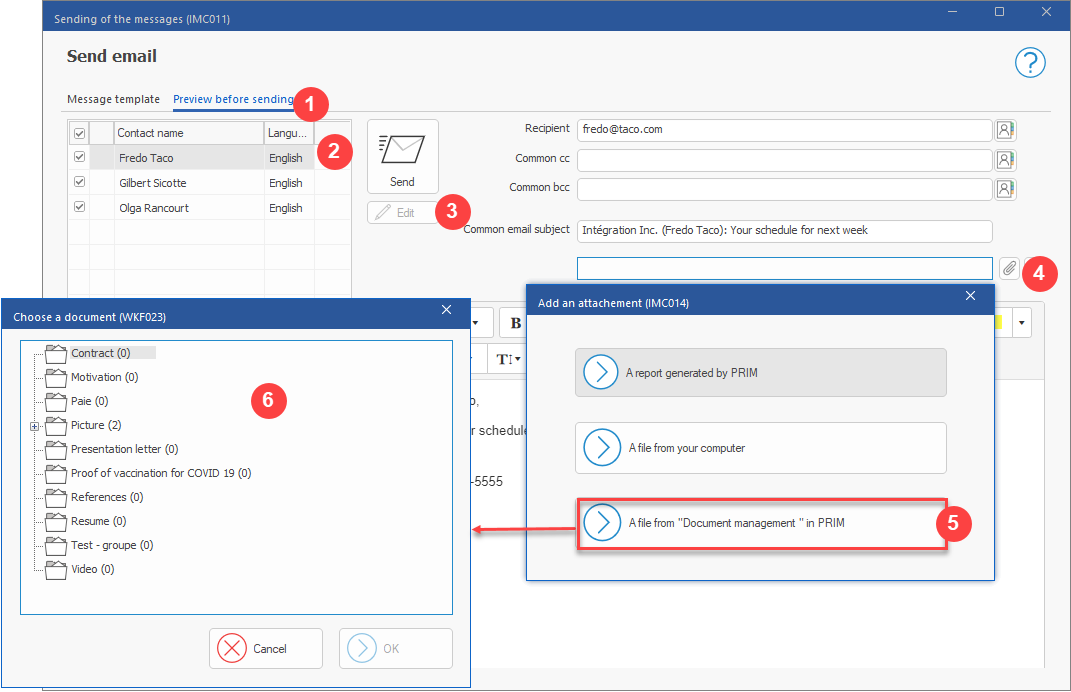Choose A file from your computer
Viewport: 1071px width, 692px height.
(x=760, y=448)
